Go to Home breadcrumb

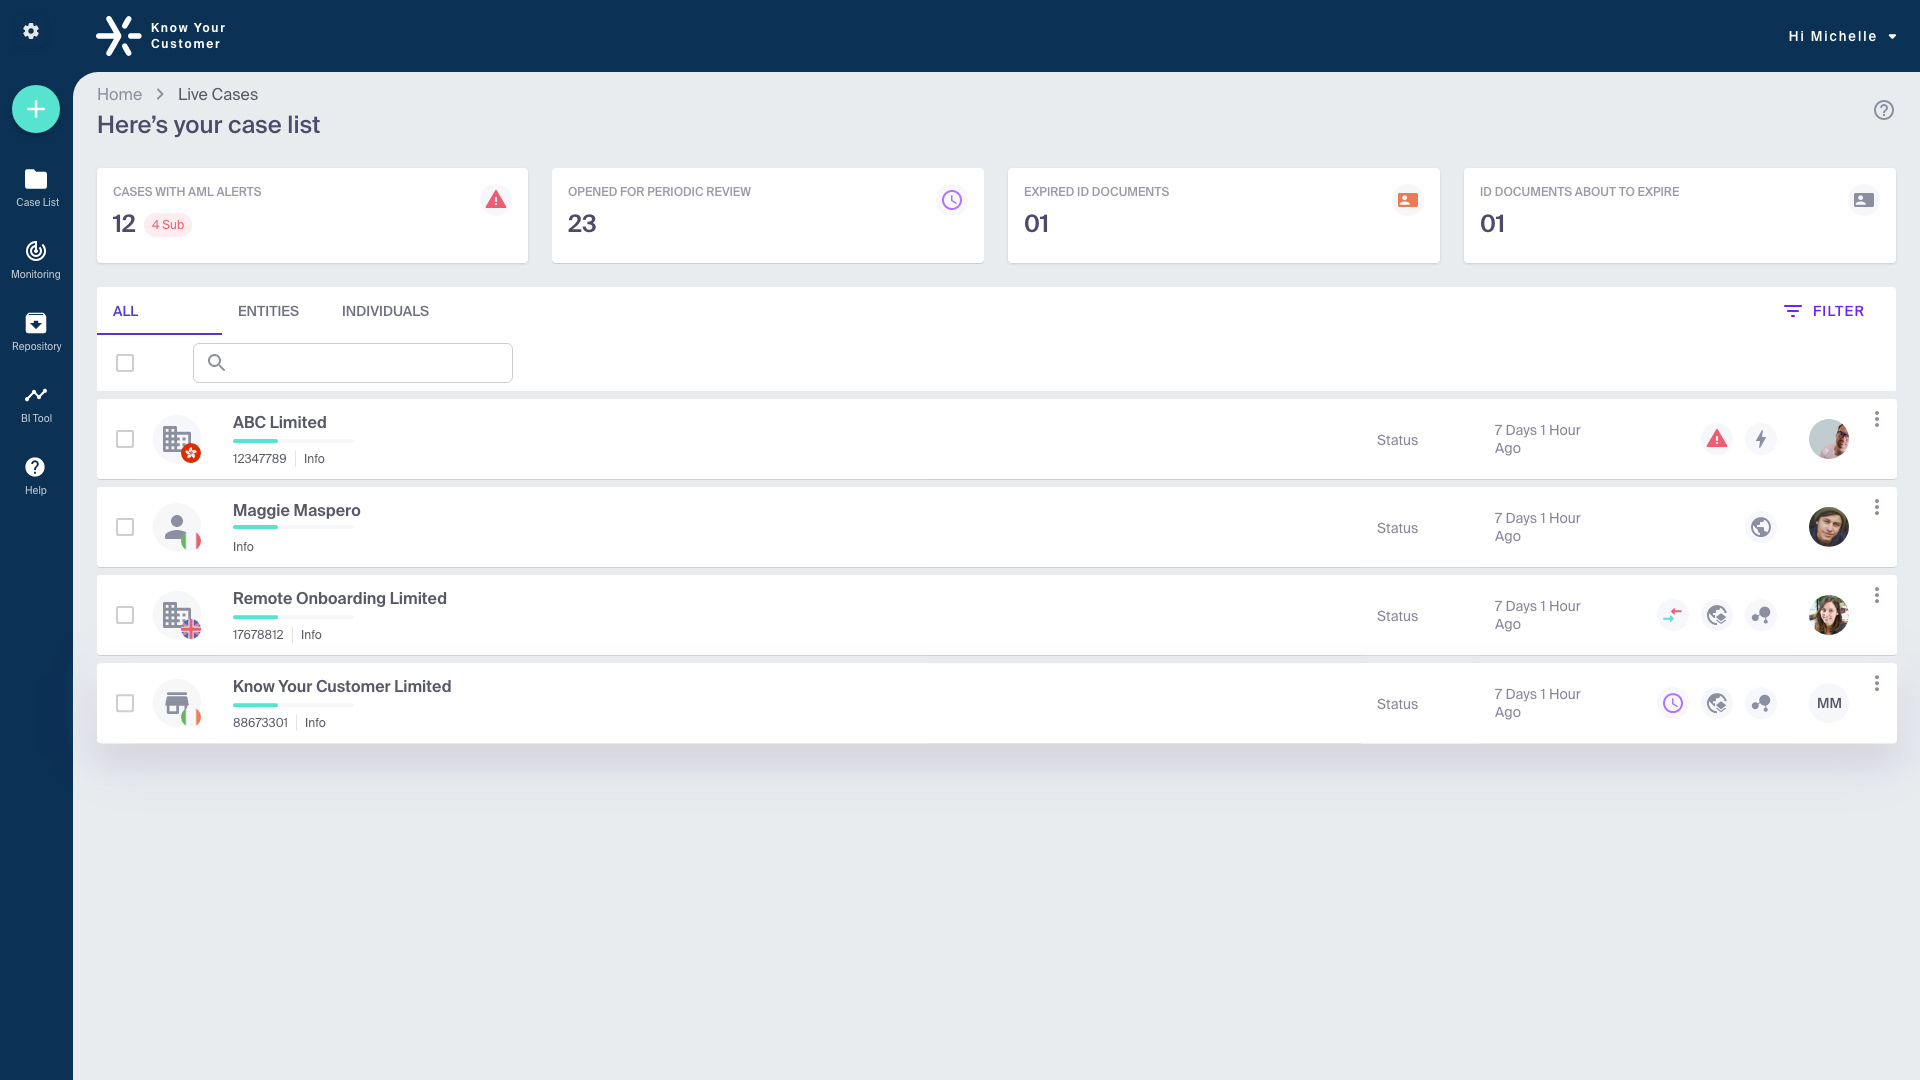point(119,94)
